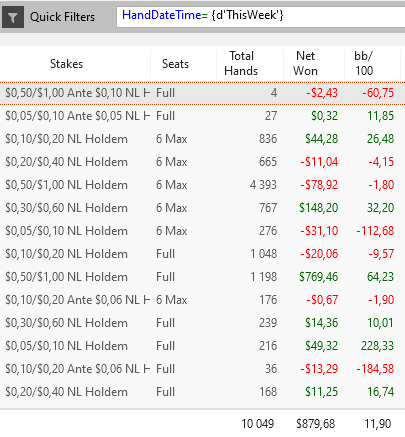
Task: Click the HandDateTime filter expression field
Action: [x=261, y=17]
